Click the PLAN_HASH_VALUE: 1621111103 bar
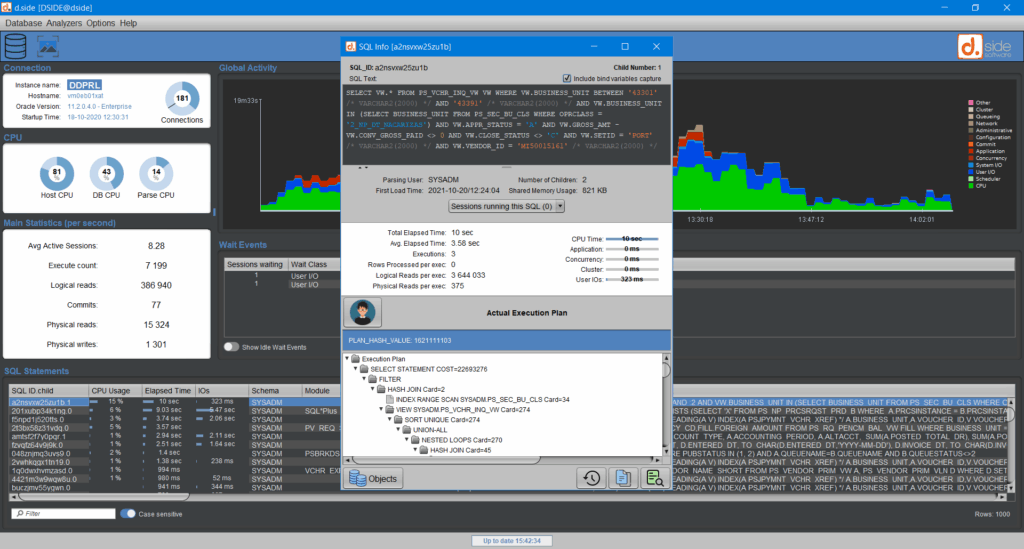1024x549 pixels. pos(506,340)
